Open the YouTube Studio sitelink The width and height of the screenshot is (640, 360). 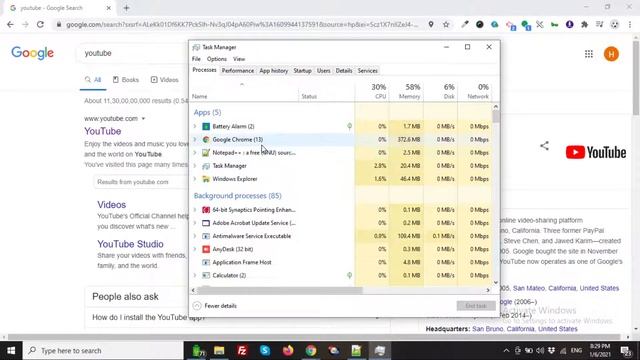click(130, 244)
